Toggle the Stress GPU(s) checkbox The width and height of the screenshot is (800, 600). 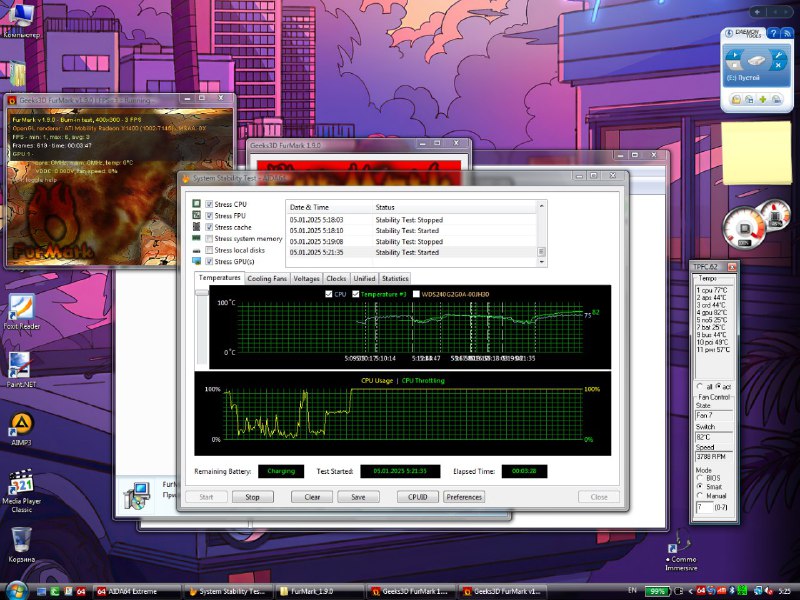click(209, 261)
